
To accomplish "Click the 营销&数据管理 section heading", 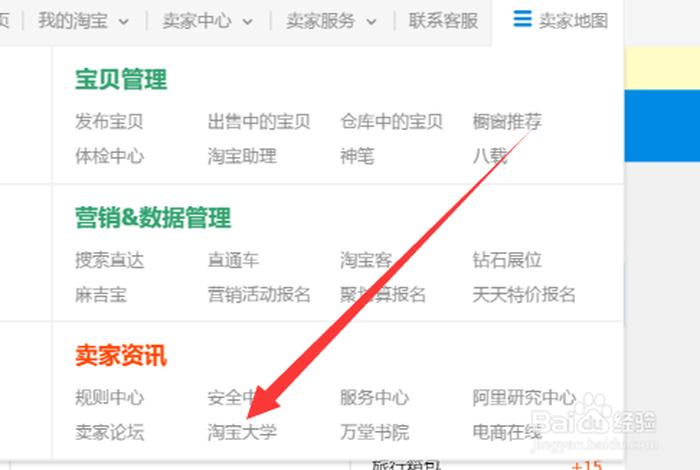I will [x=153, y=218].
